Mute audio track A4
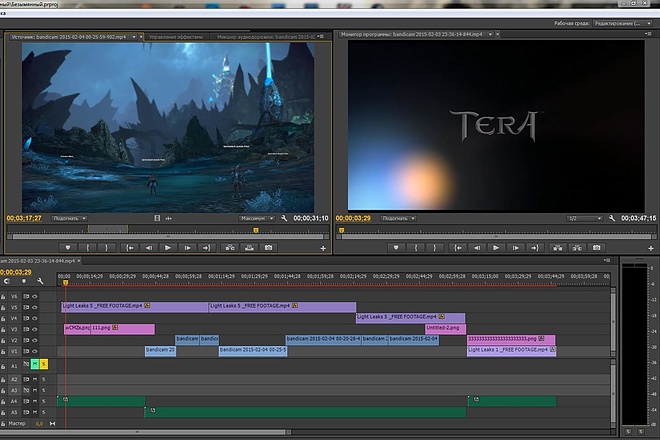 click(35, 401)
